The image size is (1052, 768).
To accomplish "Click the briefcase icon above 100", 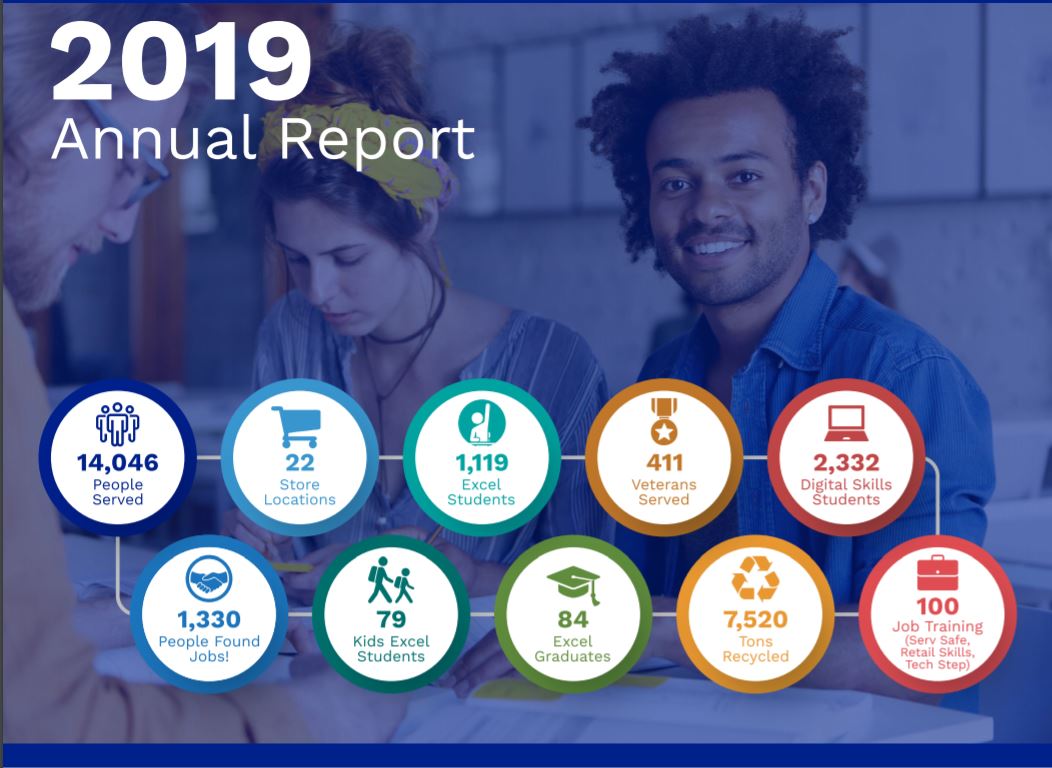I will pos(937,573).
